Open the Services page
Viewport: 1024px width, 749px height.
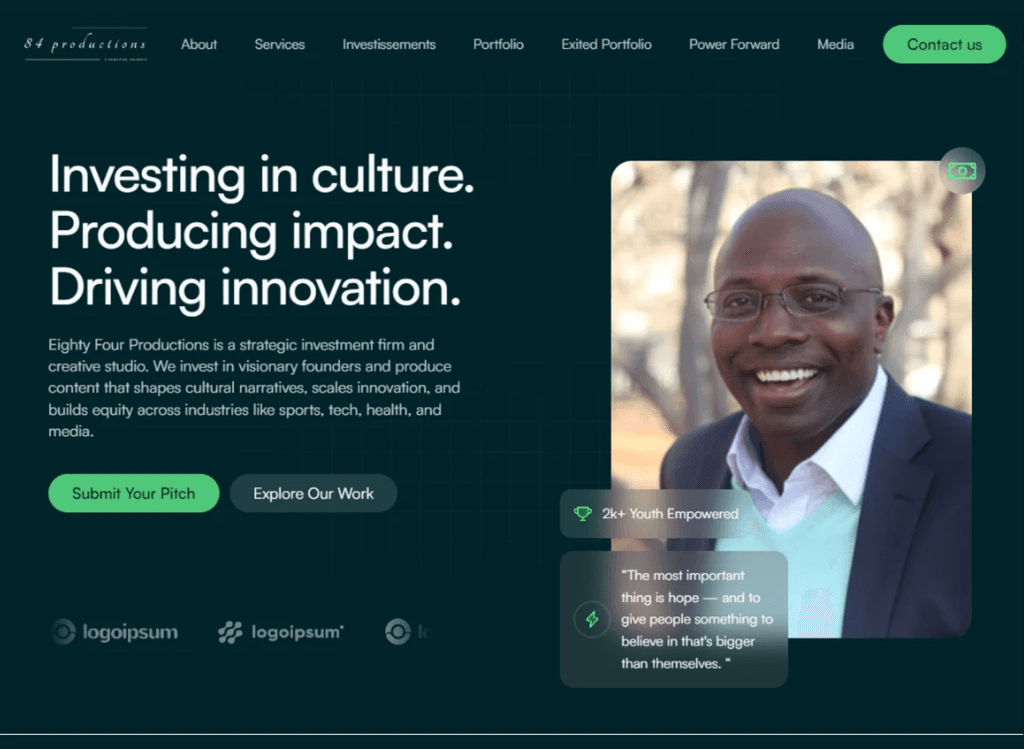[x=280, y=44]
